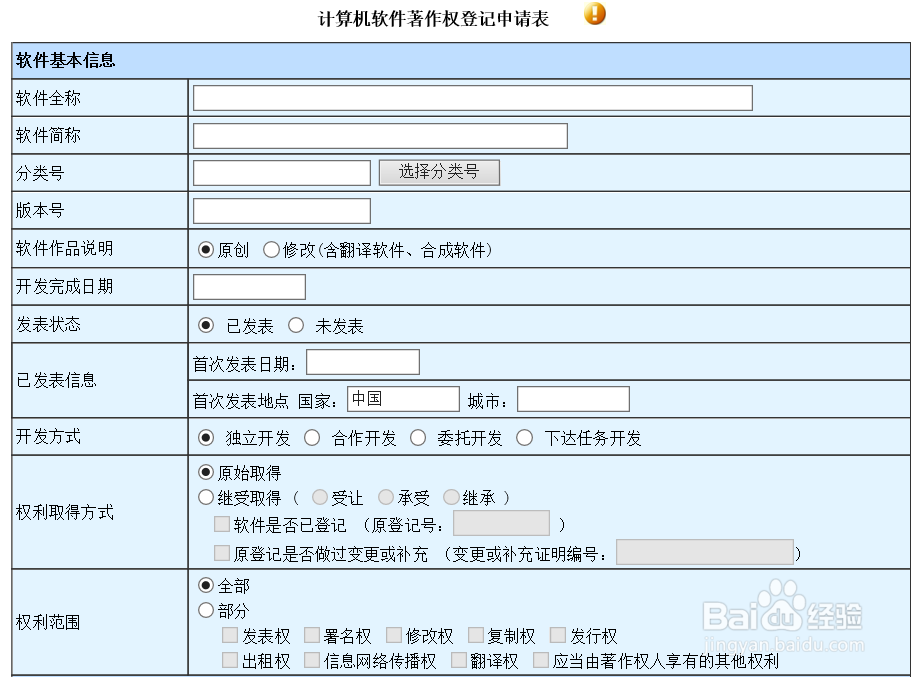Click the 软件作品说明 row label
This screenshot has width=916, height=677.
pos(64,248)
